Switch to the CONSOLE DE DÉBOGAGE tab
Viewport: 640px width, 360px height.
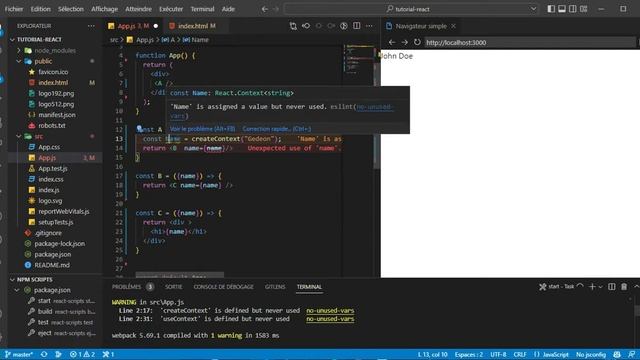(x=223, y=287)
